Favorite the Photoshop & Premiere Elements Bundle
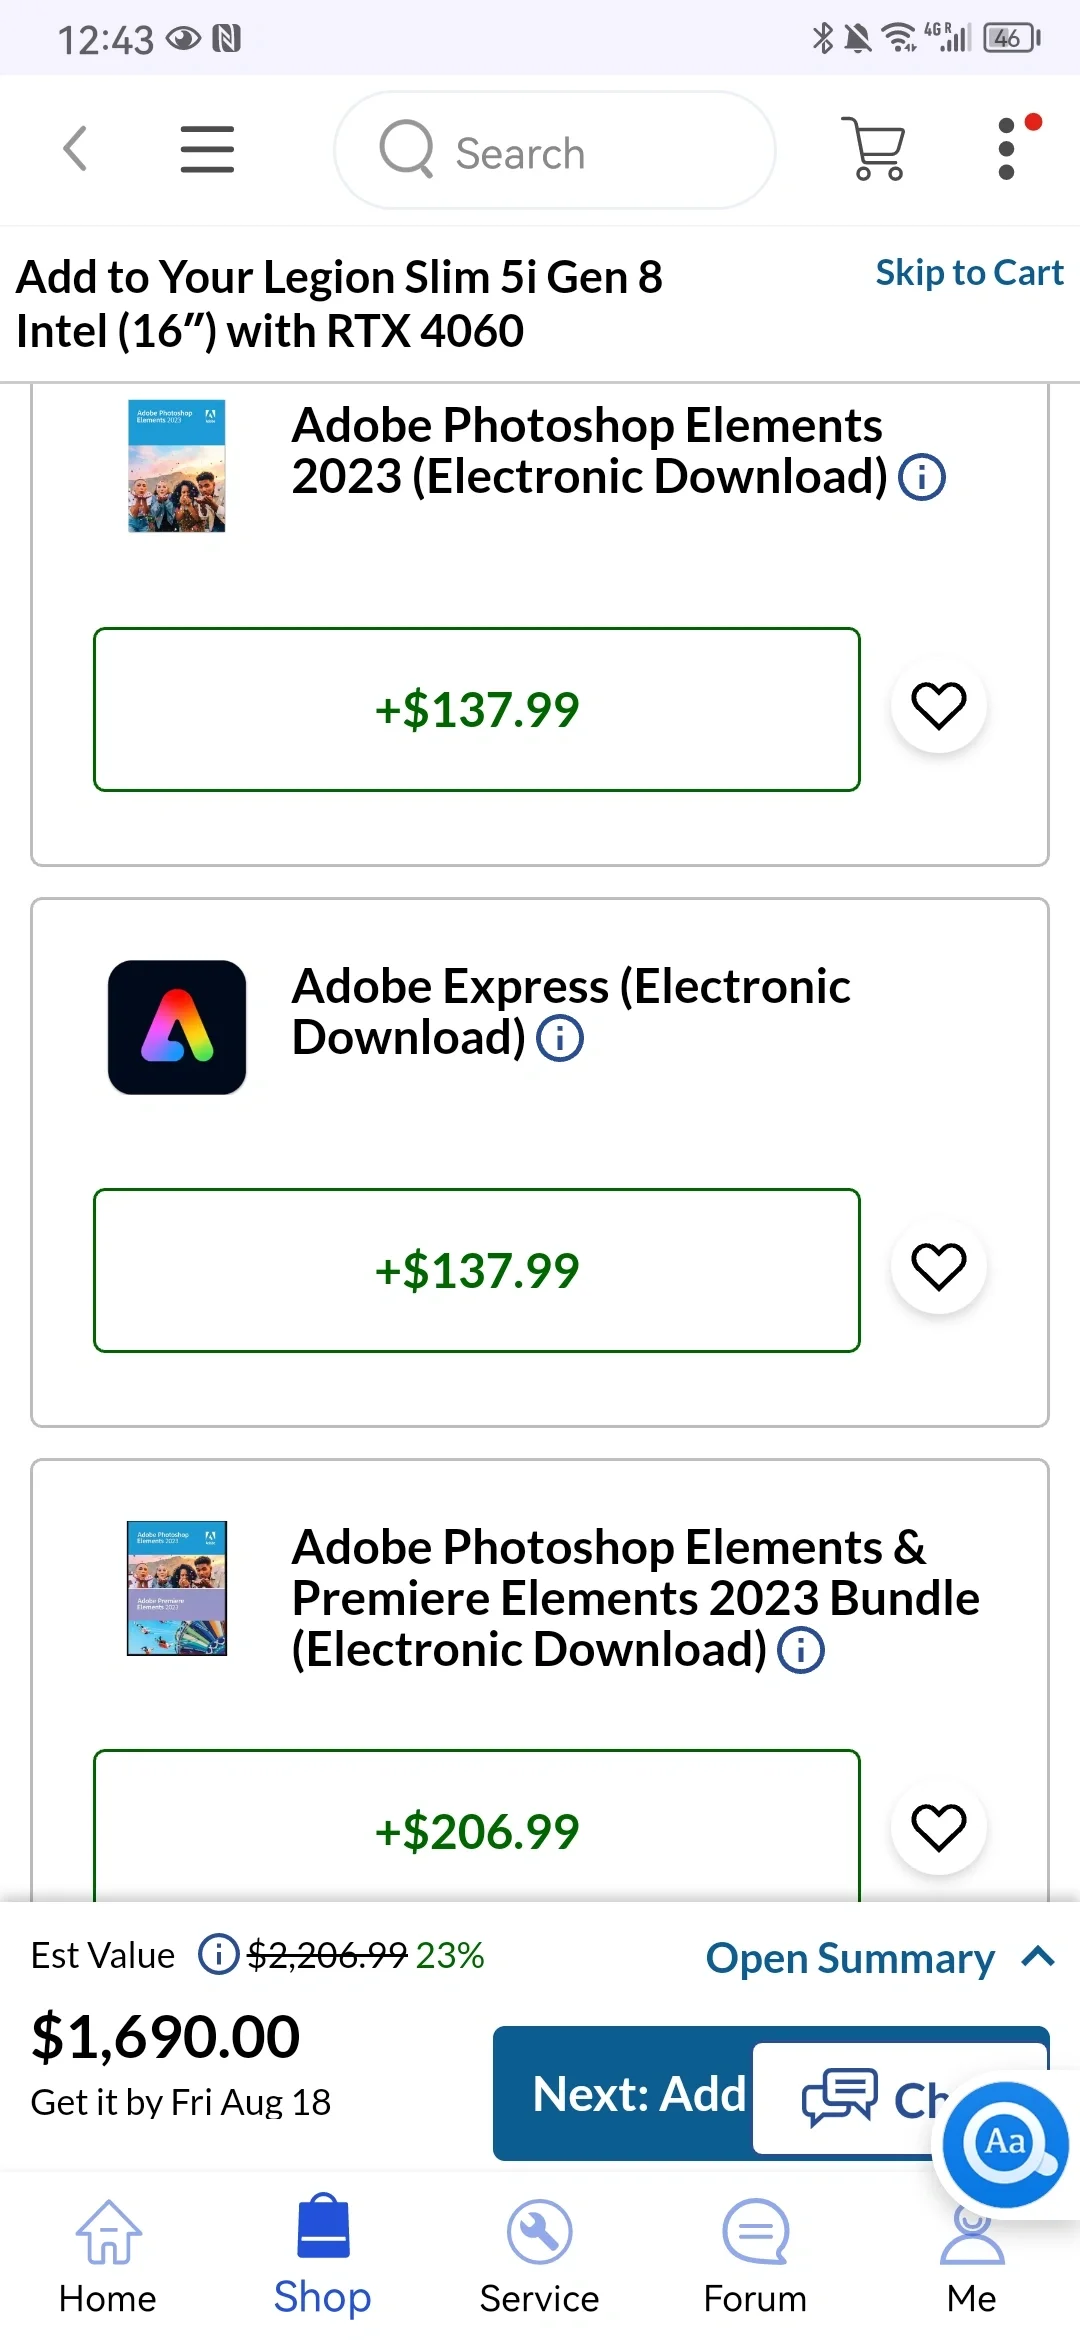The height and width of the screenshot is (2340, 1080). click(x=938, y=1828)
